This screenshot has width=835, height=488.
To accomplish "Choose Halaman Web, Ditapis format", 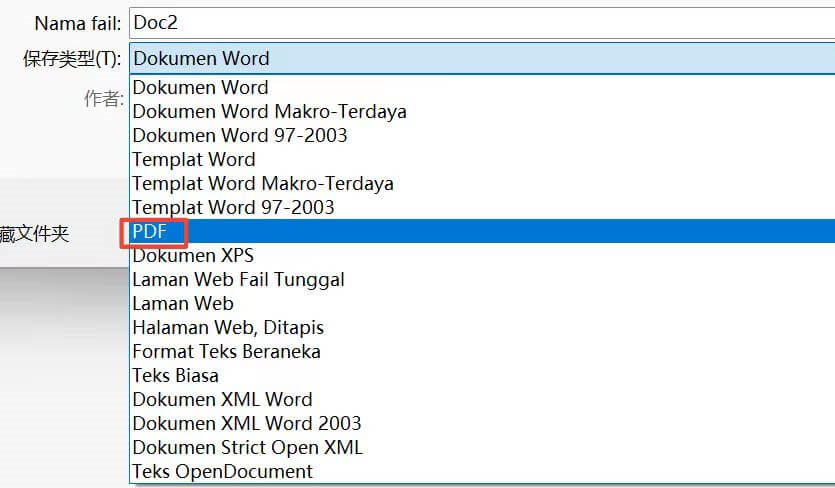I will tap(228, 327).
